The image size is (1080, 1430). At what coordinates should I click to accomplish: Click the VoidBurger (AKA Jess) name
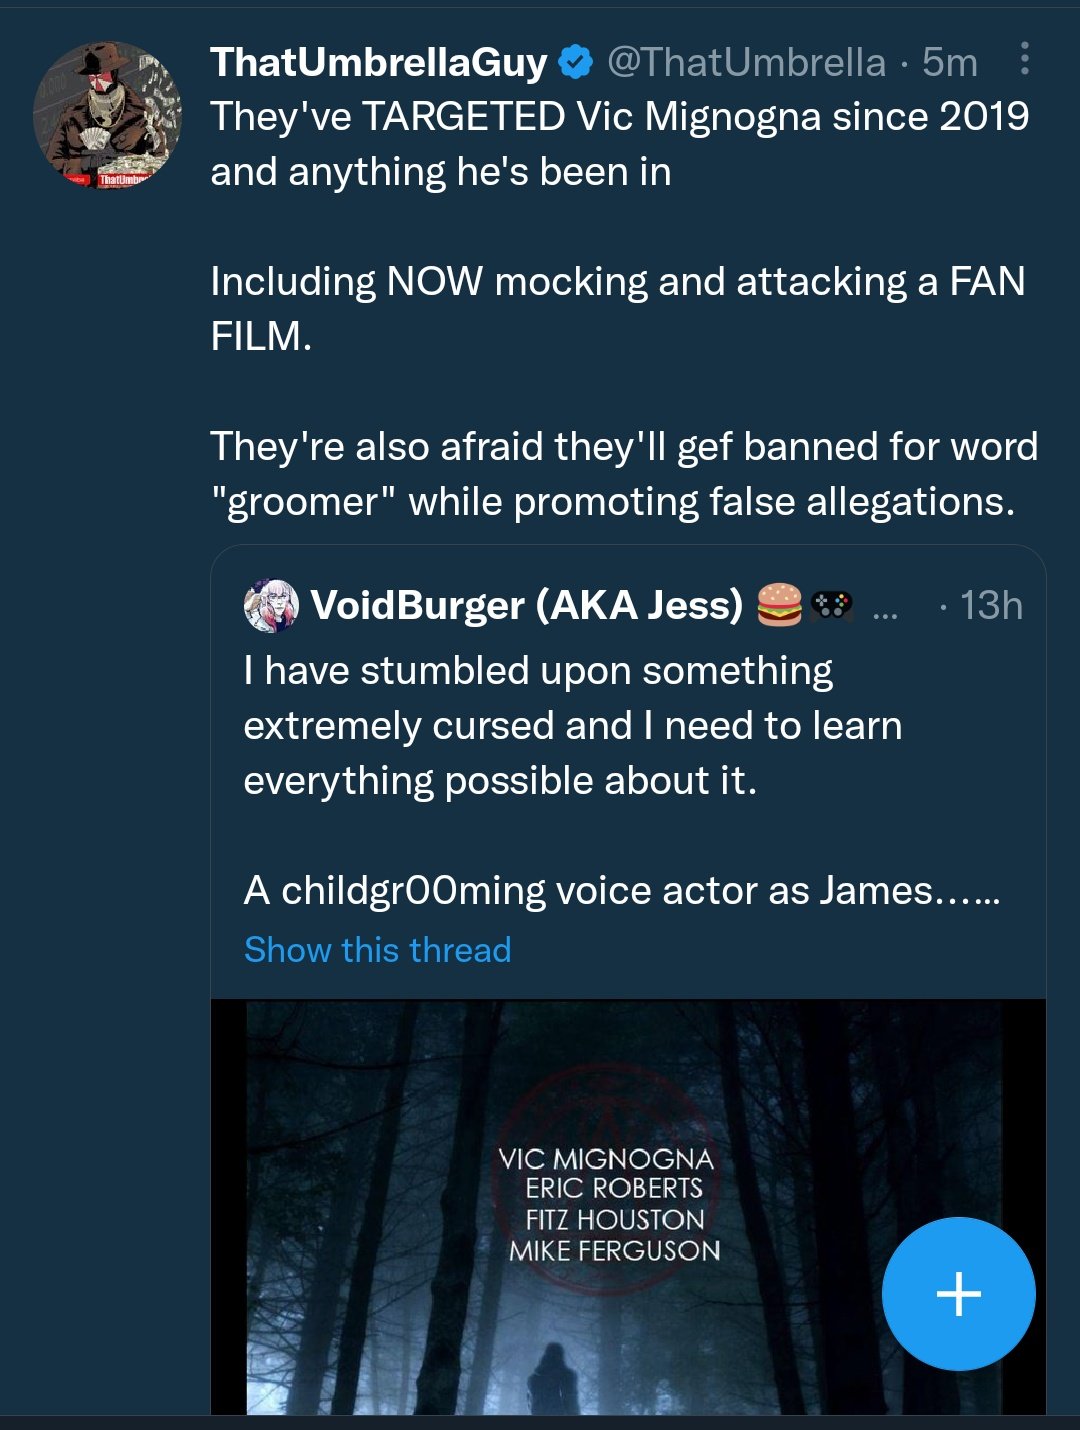527,605
